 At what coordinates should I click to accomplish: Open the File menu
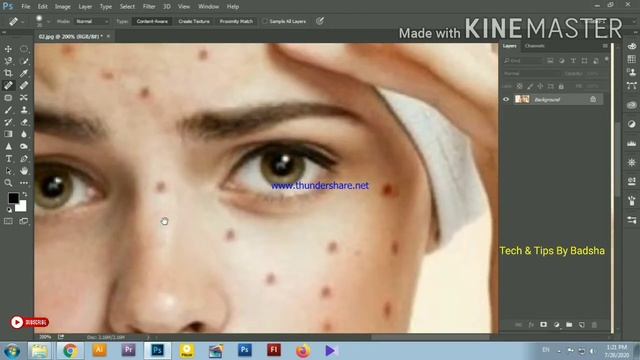(26, 7)
